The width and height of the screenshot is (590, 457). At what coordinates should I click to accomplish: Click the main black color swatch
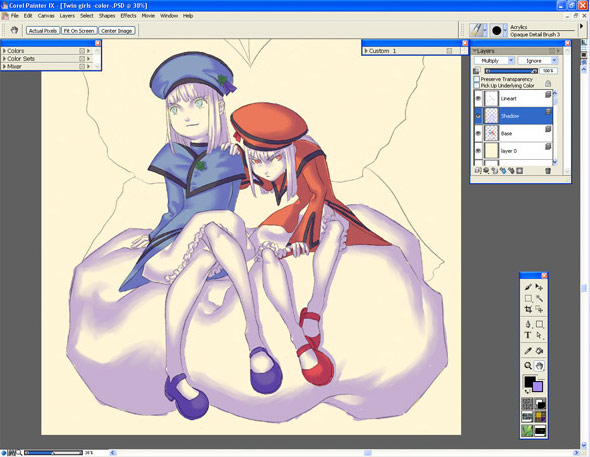pyautogui.click(x=530, y=381)
